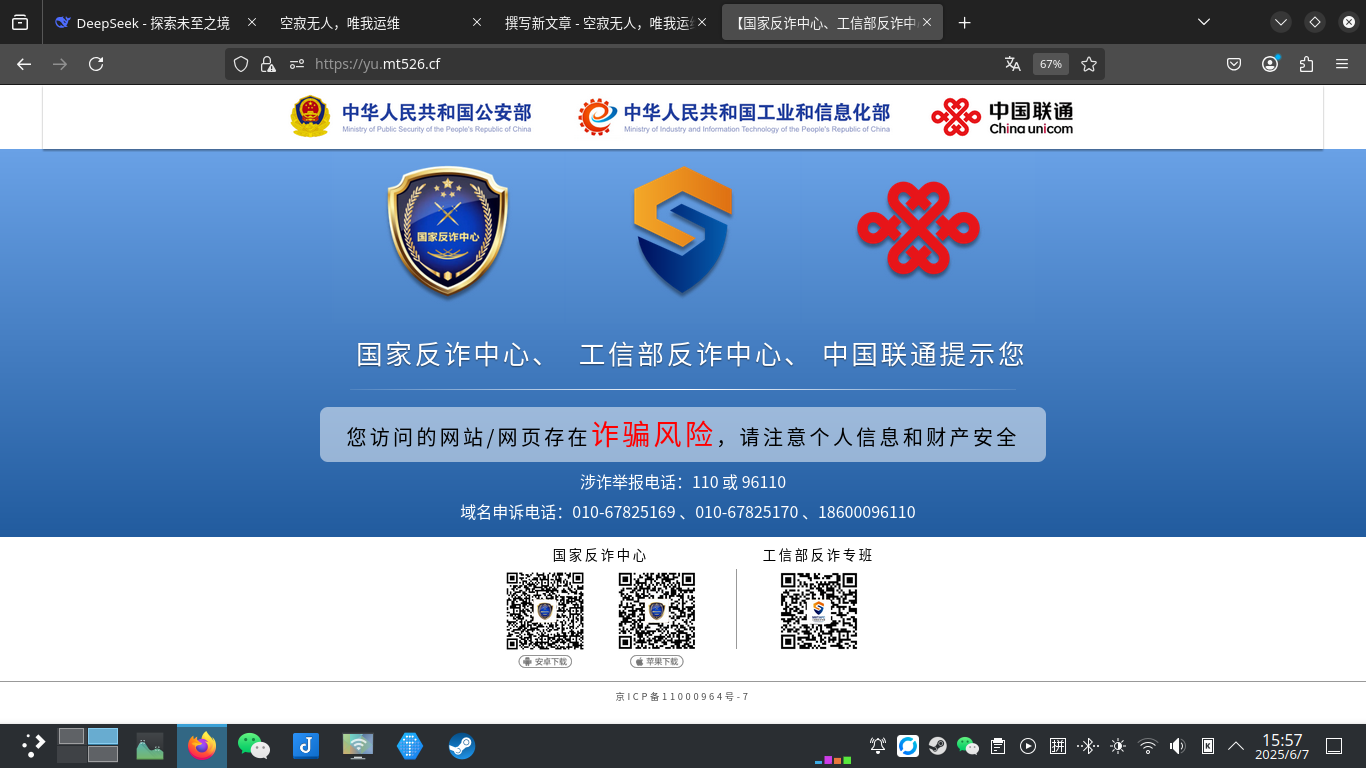The image size is (1366, 768).
Task: Switch to DeepSeek - 探索未至之境 tab
Action: 153,22
